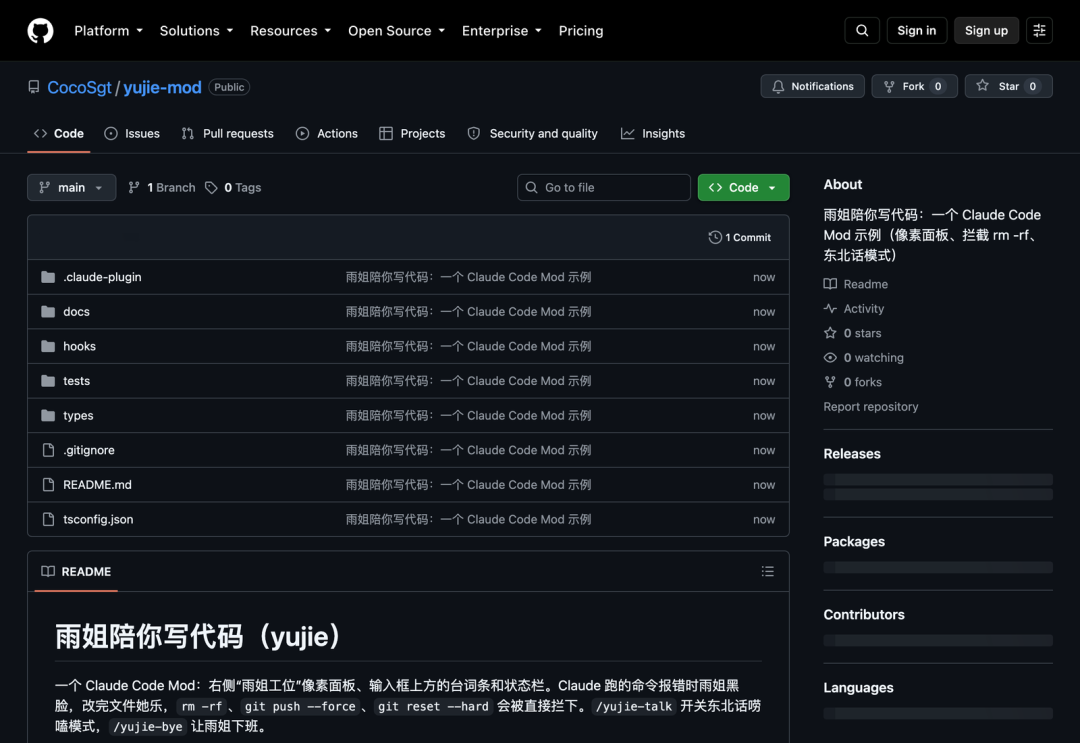This screenshot has width=1080, height=743.
Task: Open the appearance settings sliders icon
Action: click(1039, 31)
